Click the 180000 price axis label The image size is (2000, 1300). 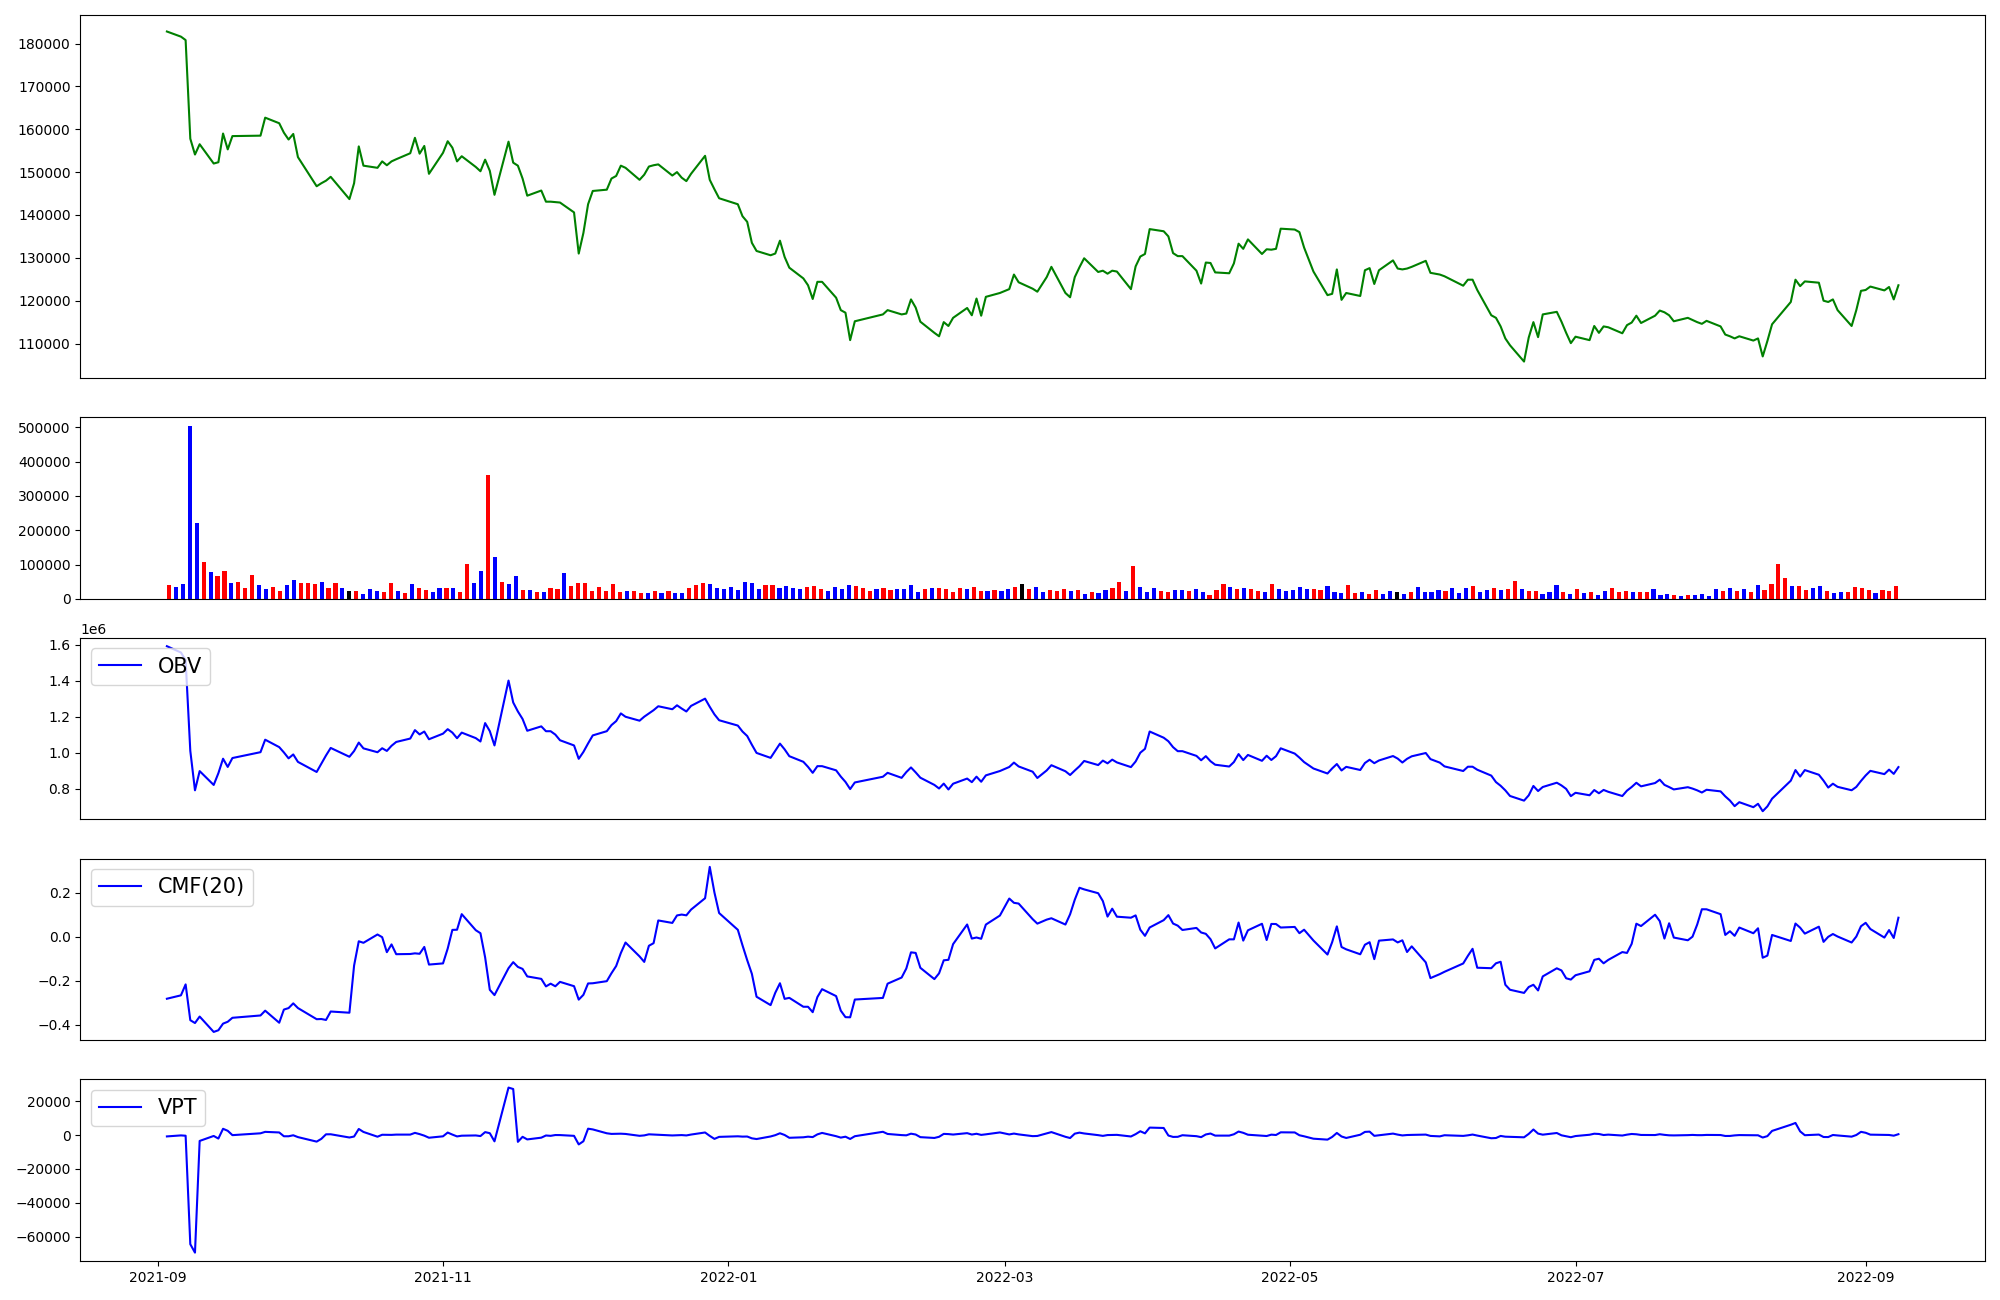tap(44, 44)
